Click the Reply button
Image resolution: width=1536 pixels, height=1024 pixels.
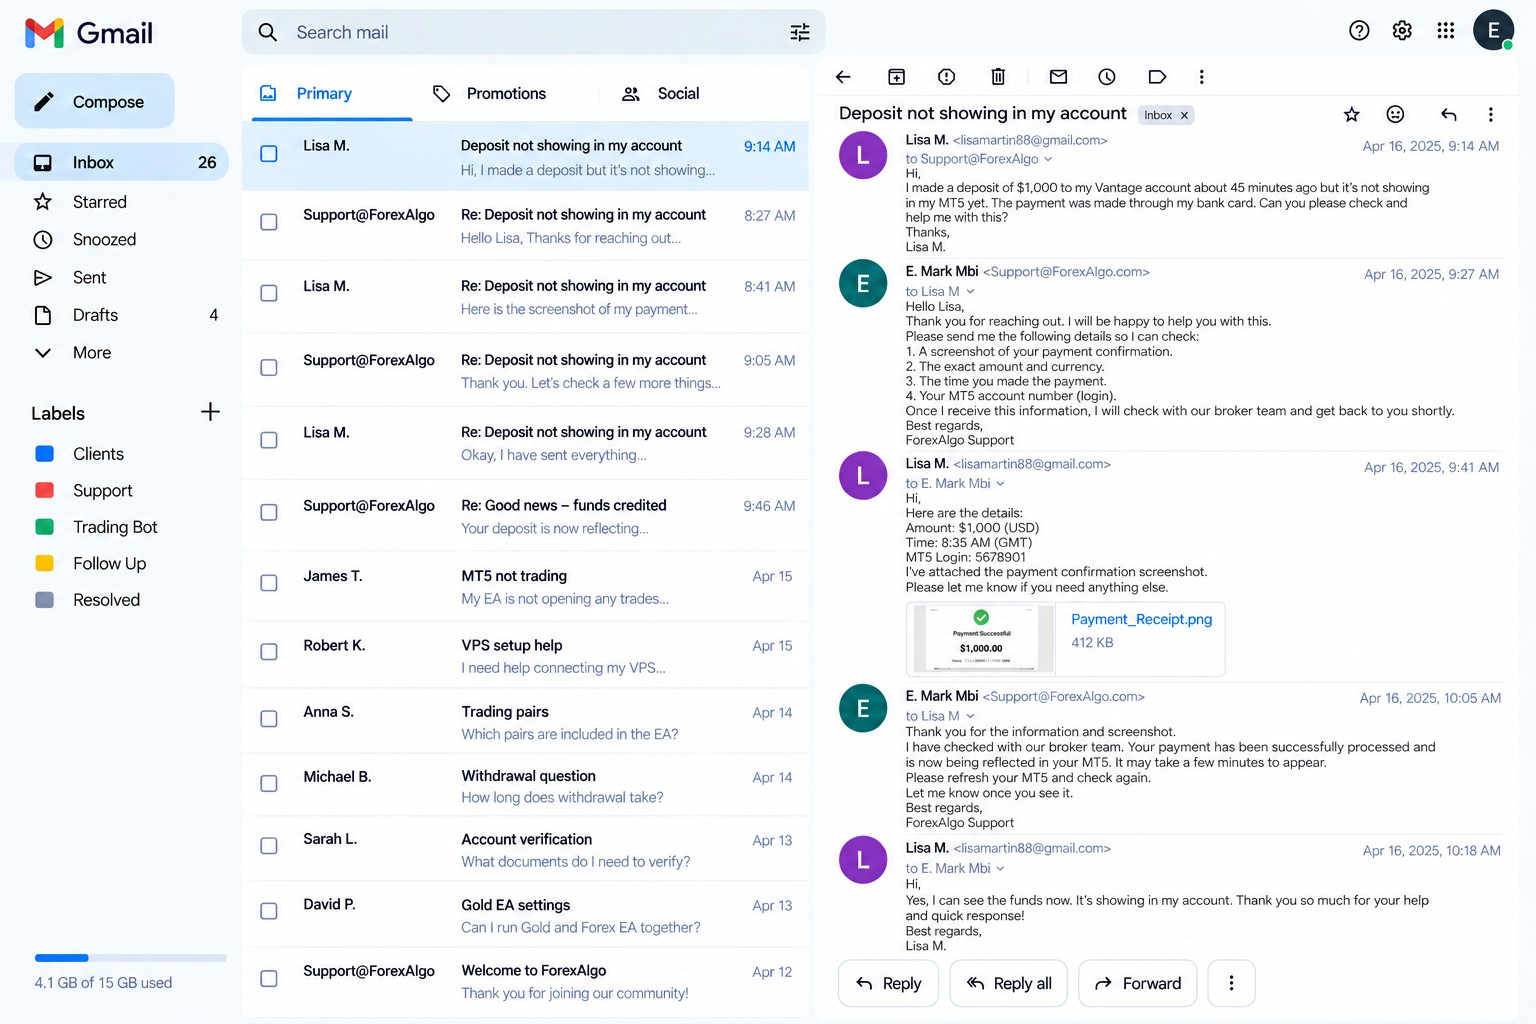pos(888,984)
